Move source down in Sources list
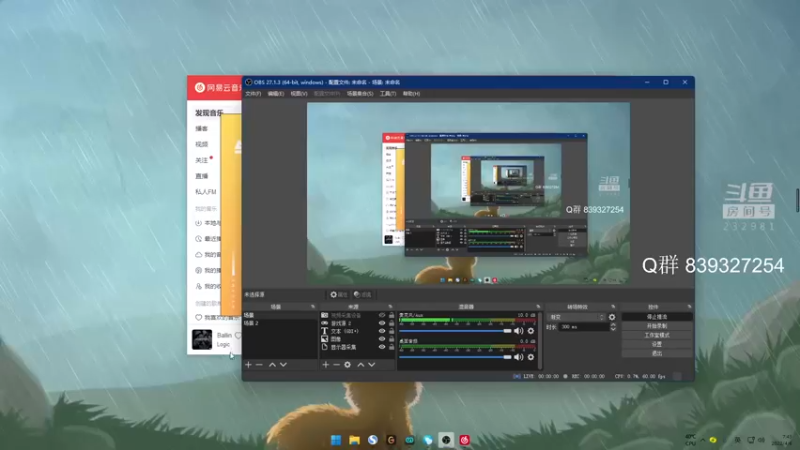 point(371,365)
